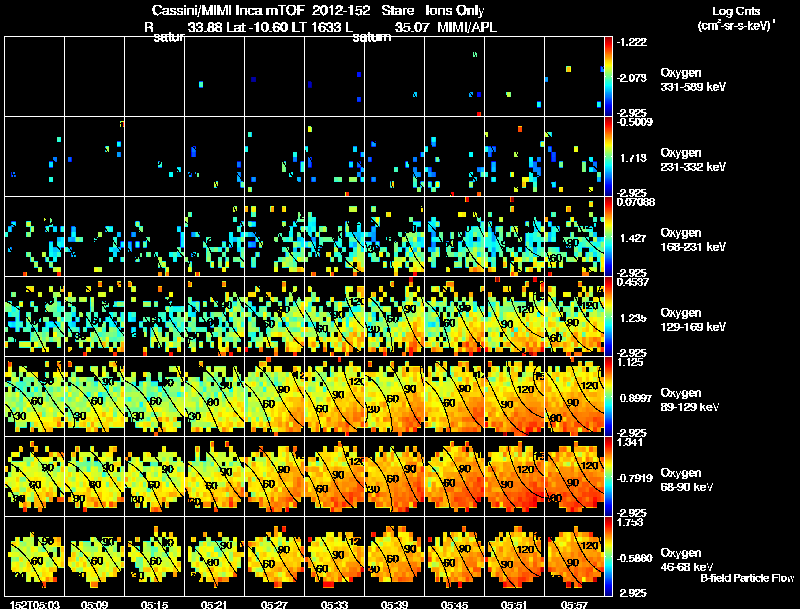Click the Oxygen 231-332 keV panel at 05:33
800x609 pixels.
click(335, 157)
